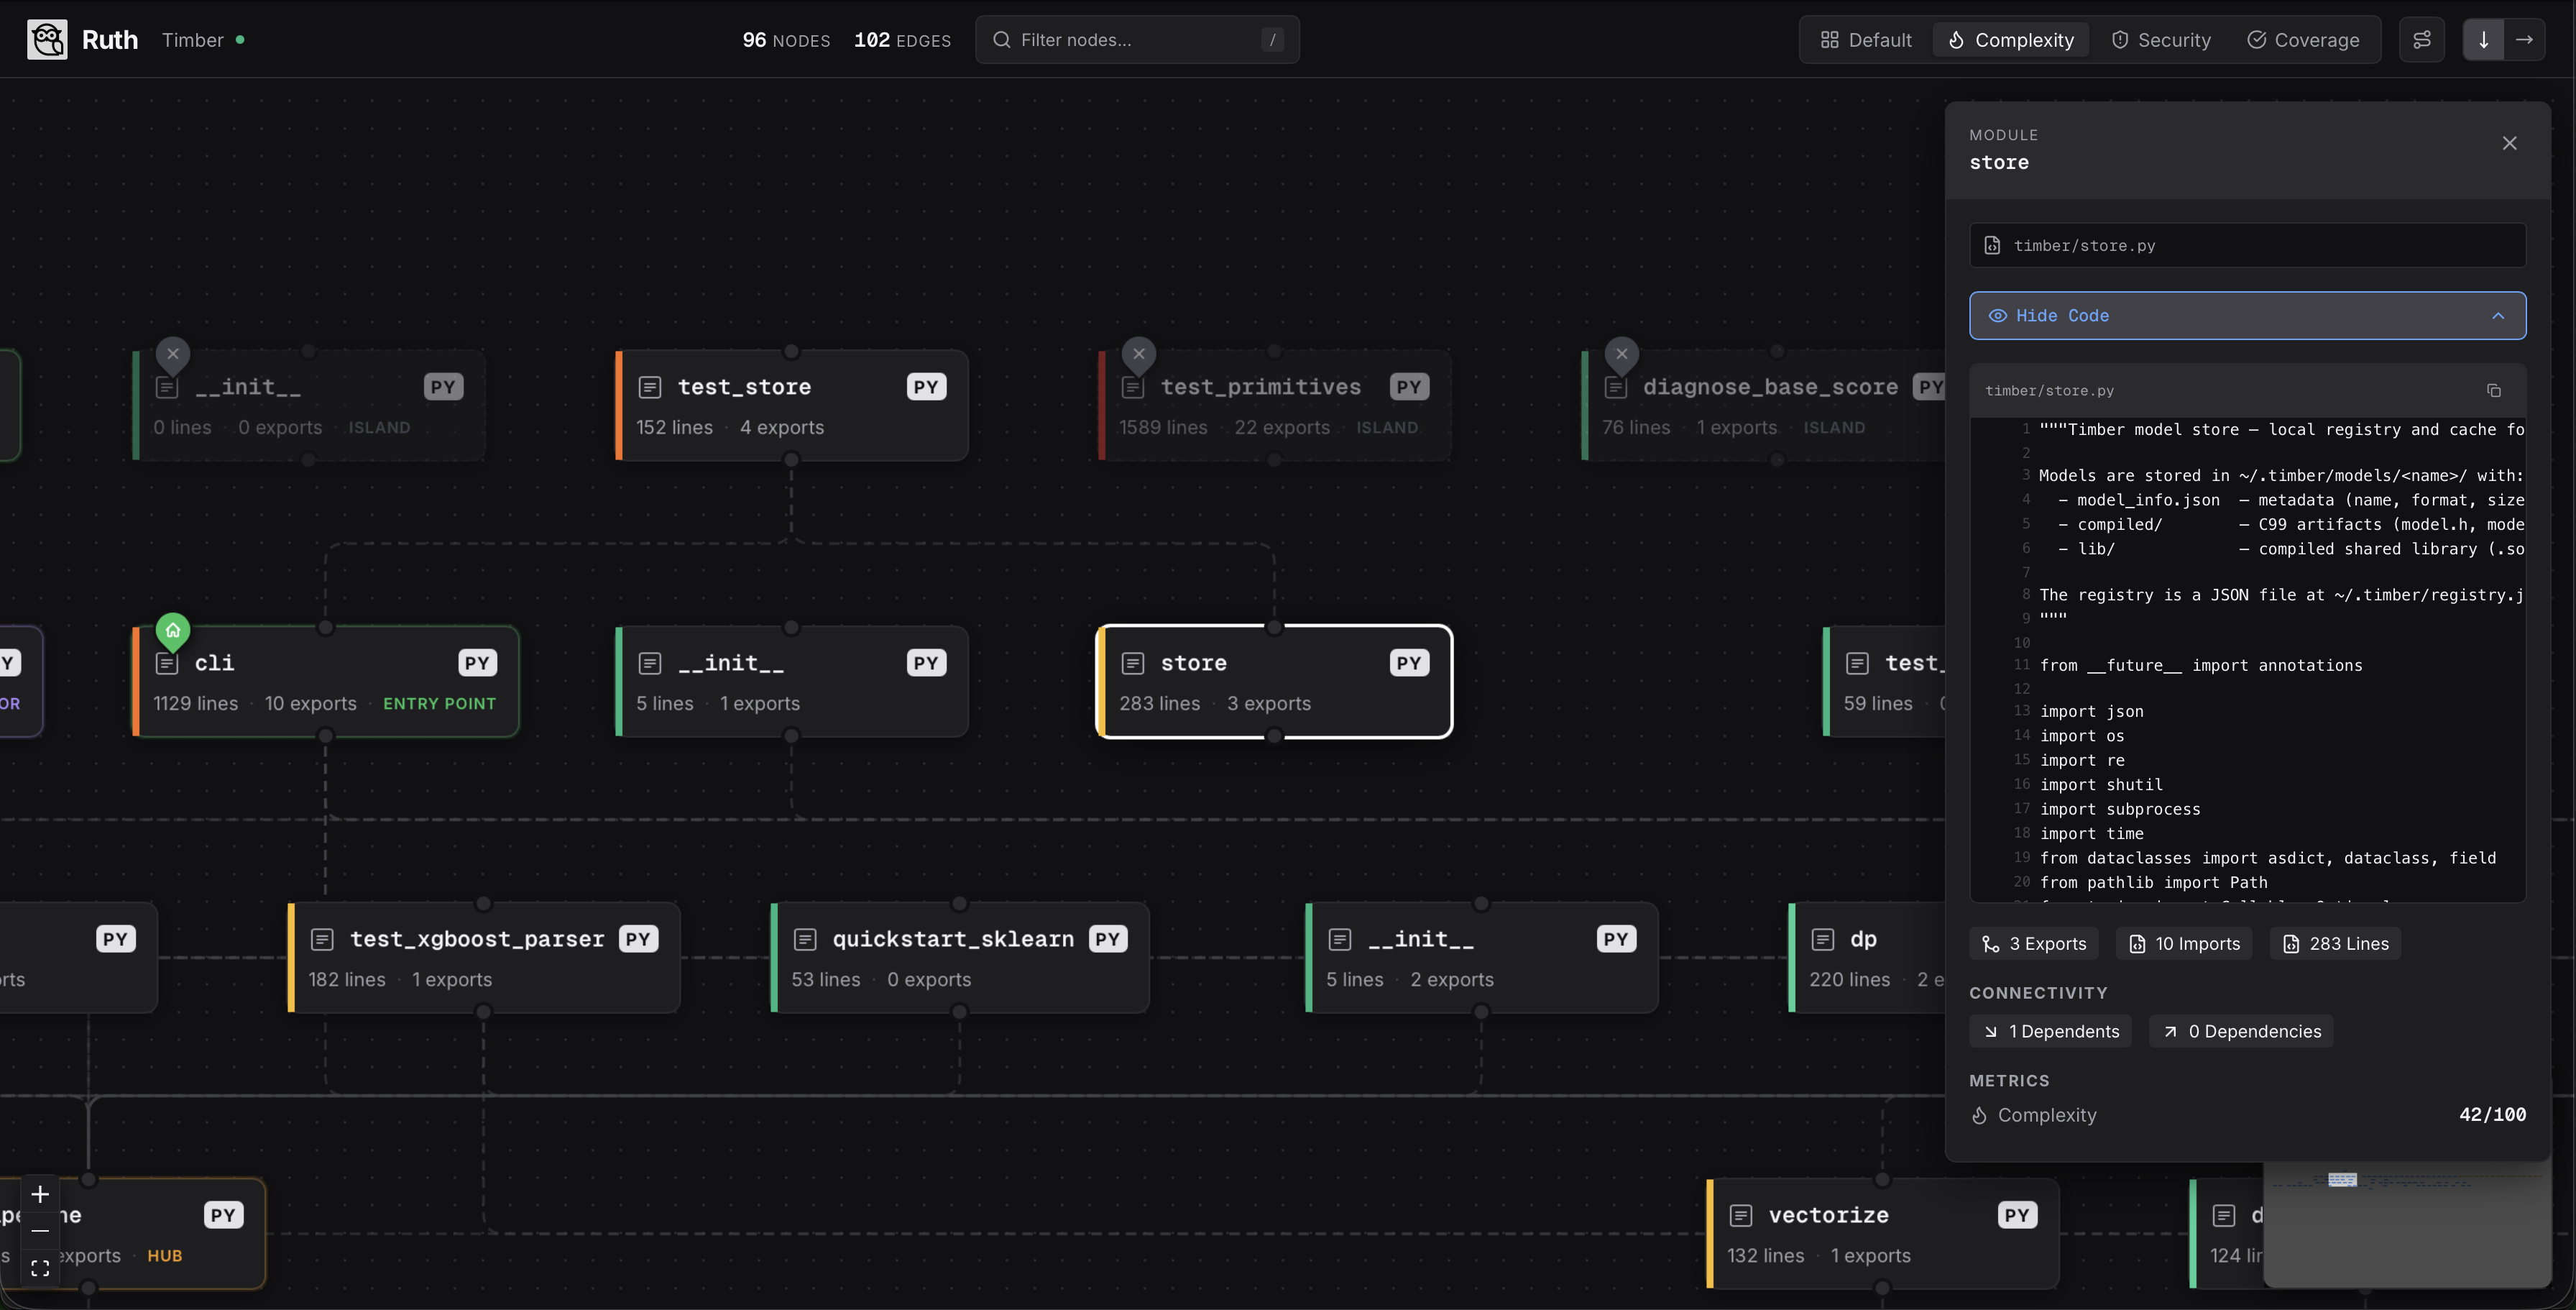The image size is (2576, 1310).
Task: Click the file icon on quickstart_sklearn node
Action: 805,939
